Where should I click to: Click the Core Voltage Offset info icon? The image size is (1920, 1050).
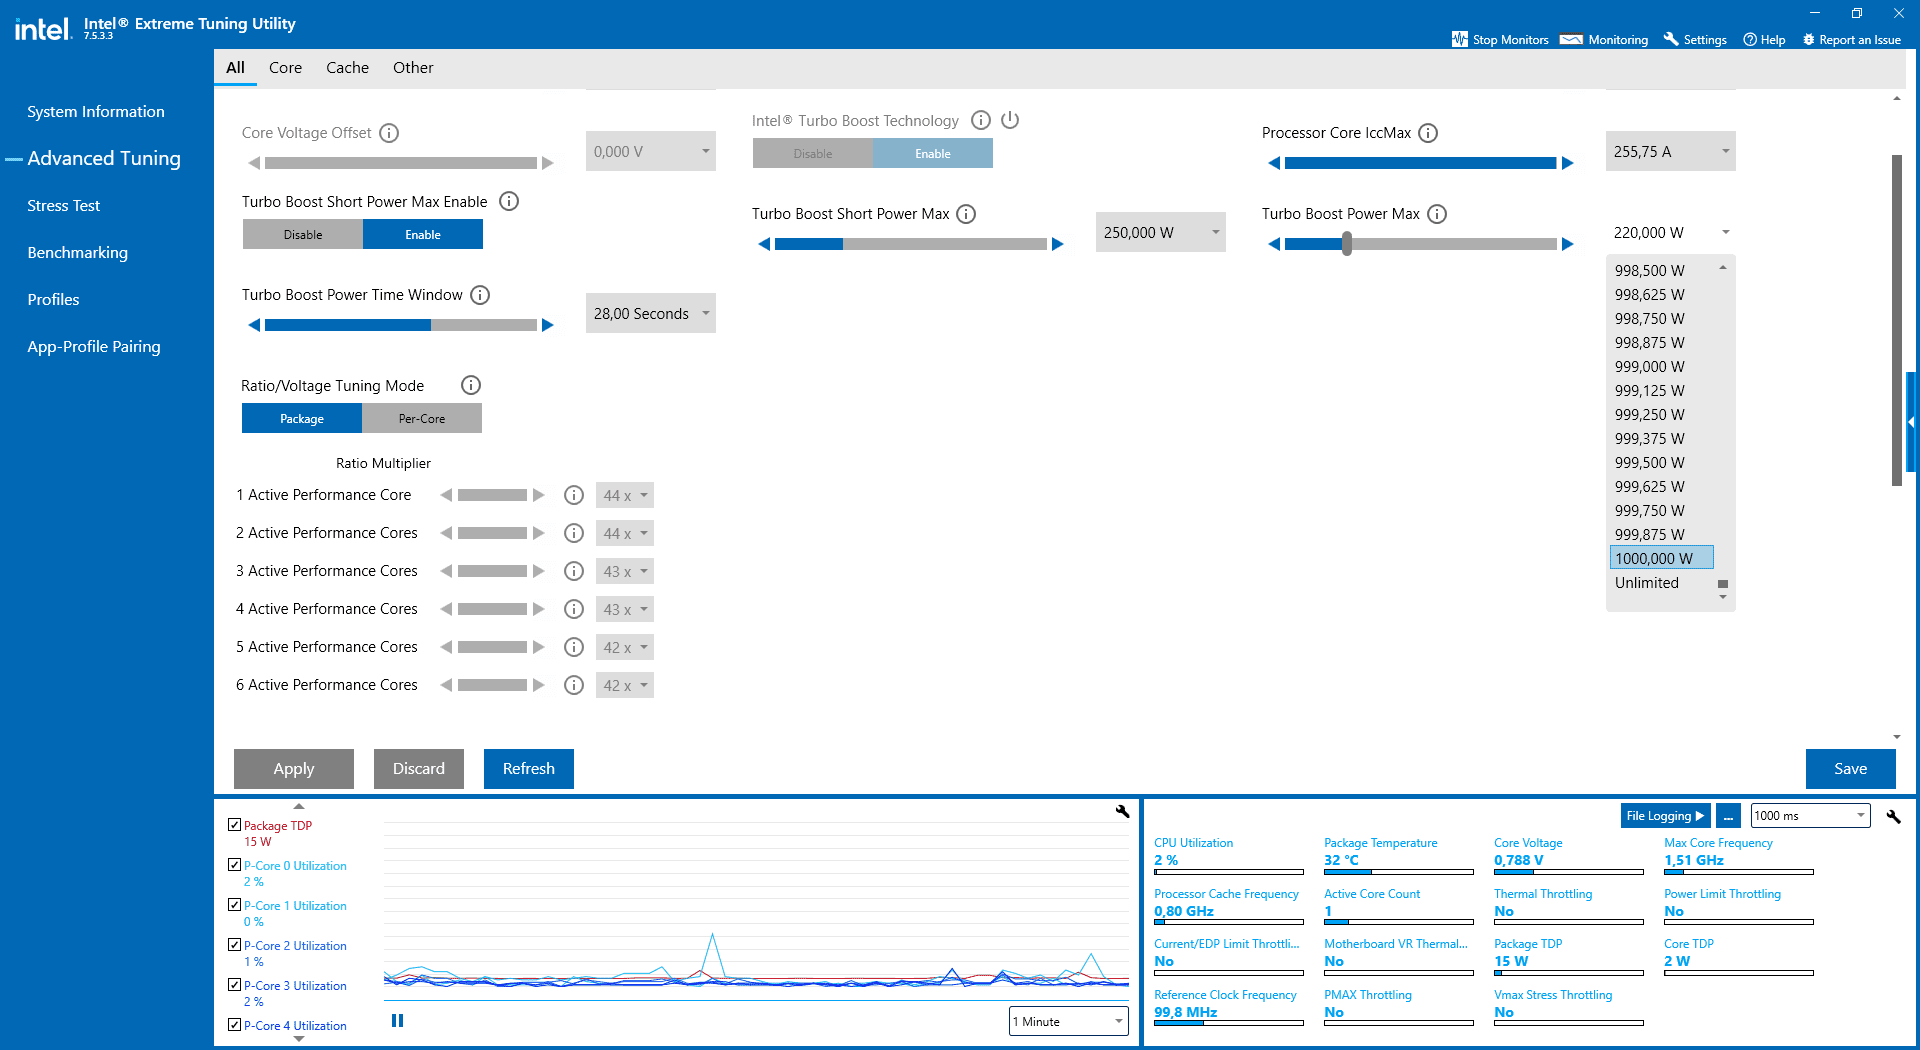click(390, 133)
